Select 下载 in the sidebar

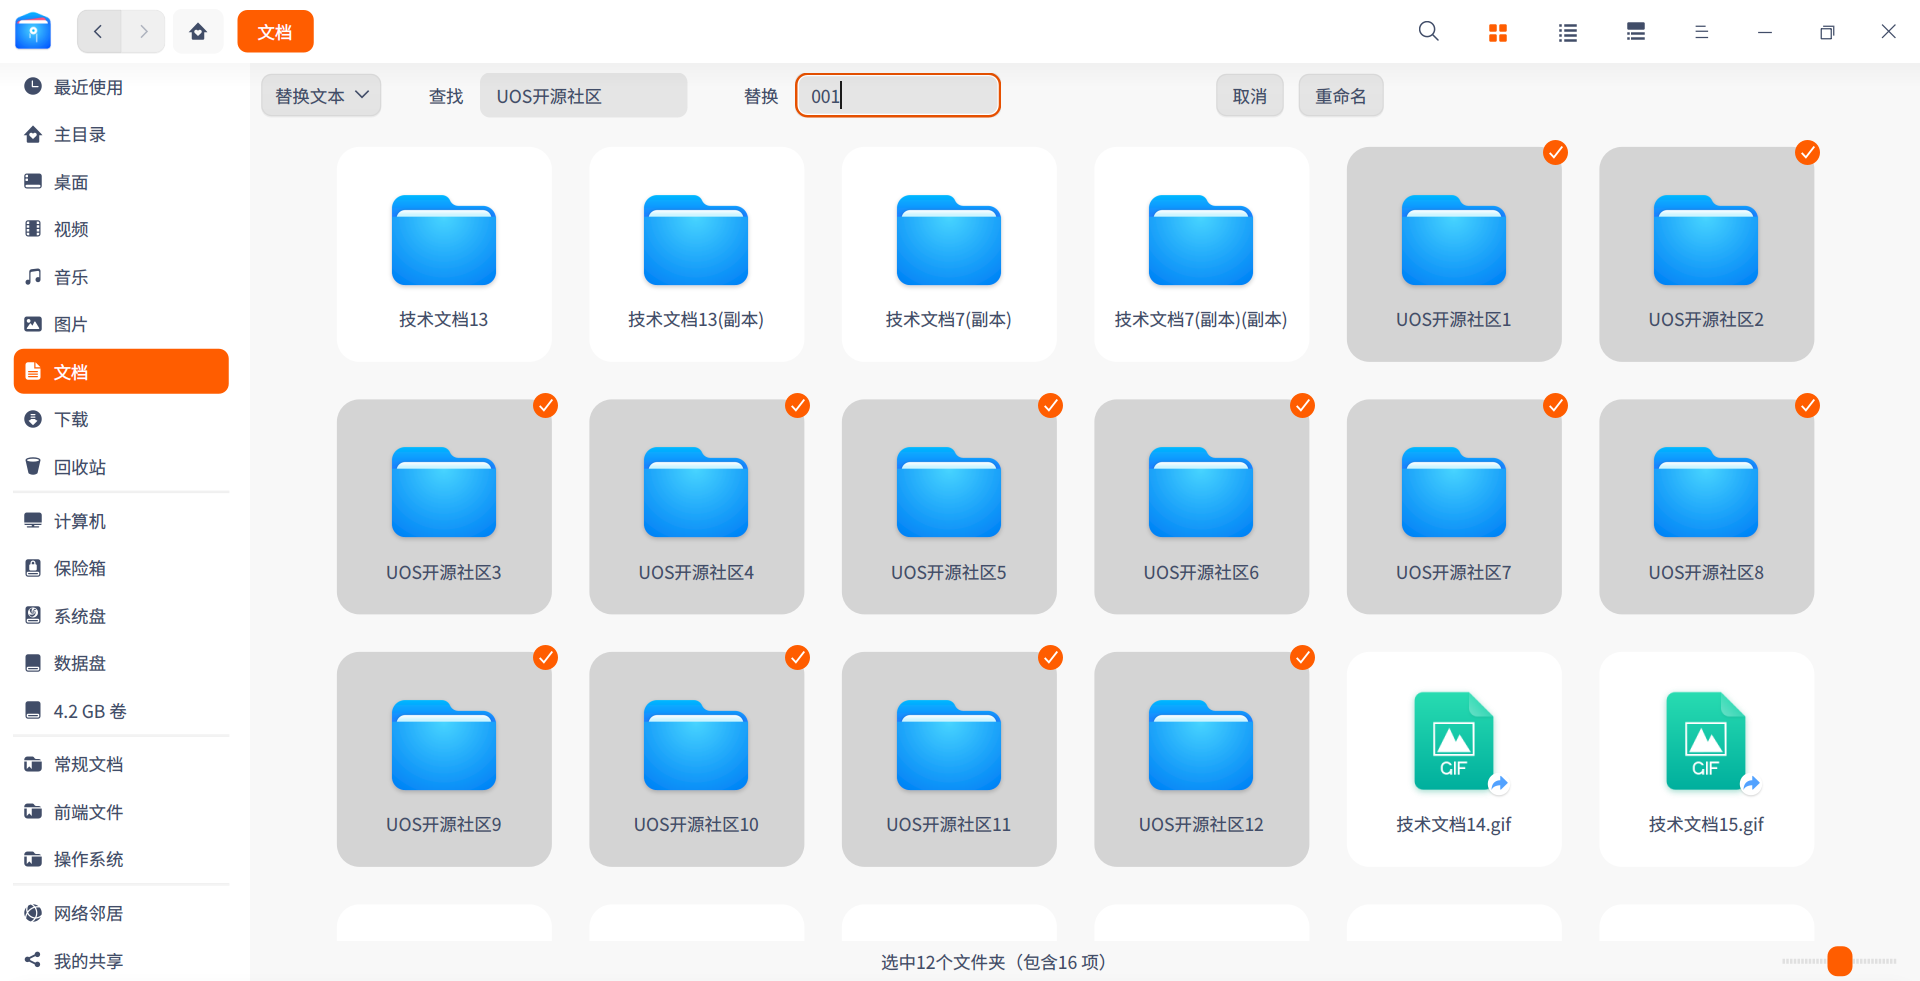[x=121, y=419]
